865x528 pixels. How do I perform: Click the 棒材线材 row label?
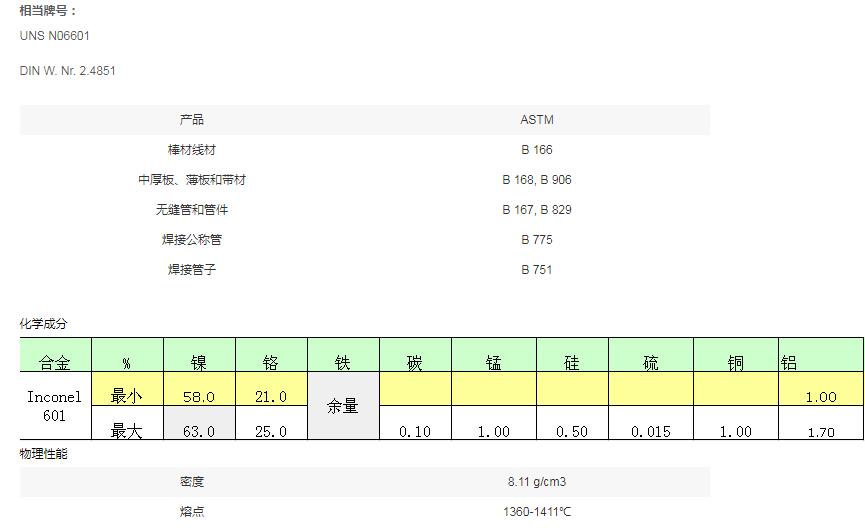tap(192, 150)
